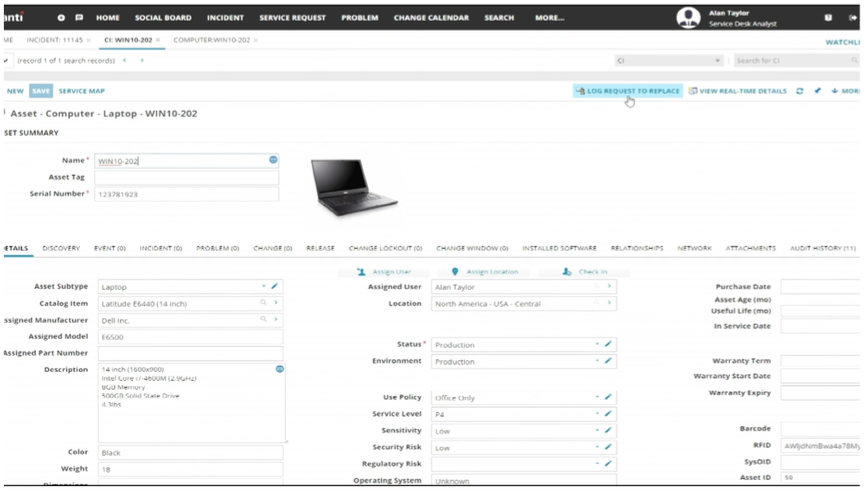Viewport: 866px width, 491px height.
Task: Click the refresh icon in record toolbar
Action: click(x=800, y=91)
